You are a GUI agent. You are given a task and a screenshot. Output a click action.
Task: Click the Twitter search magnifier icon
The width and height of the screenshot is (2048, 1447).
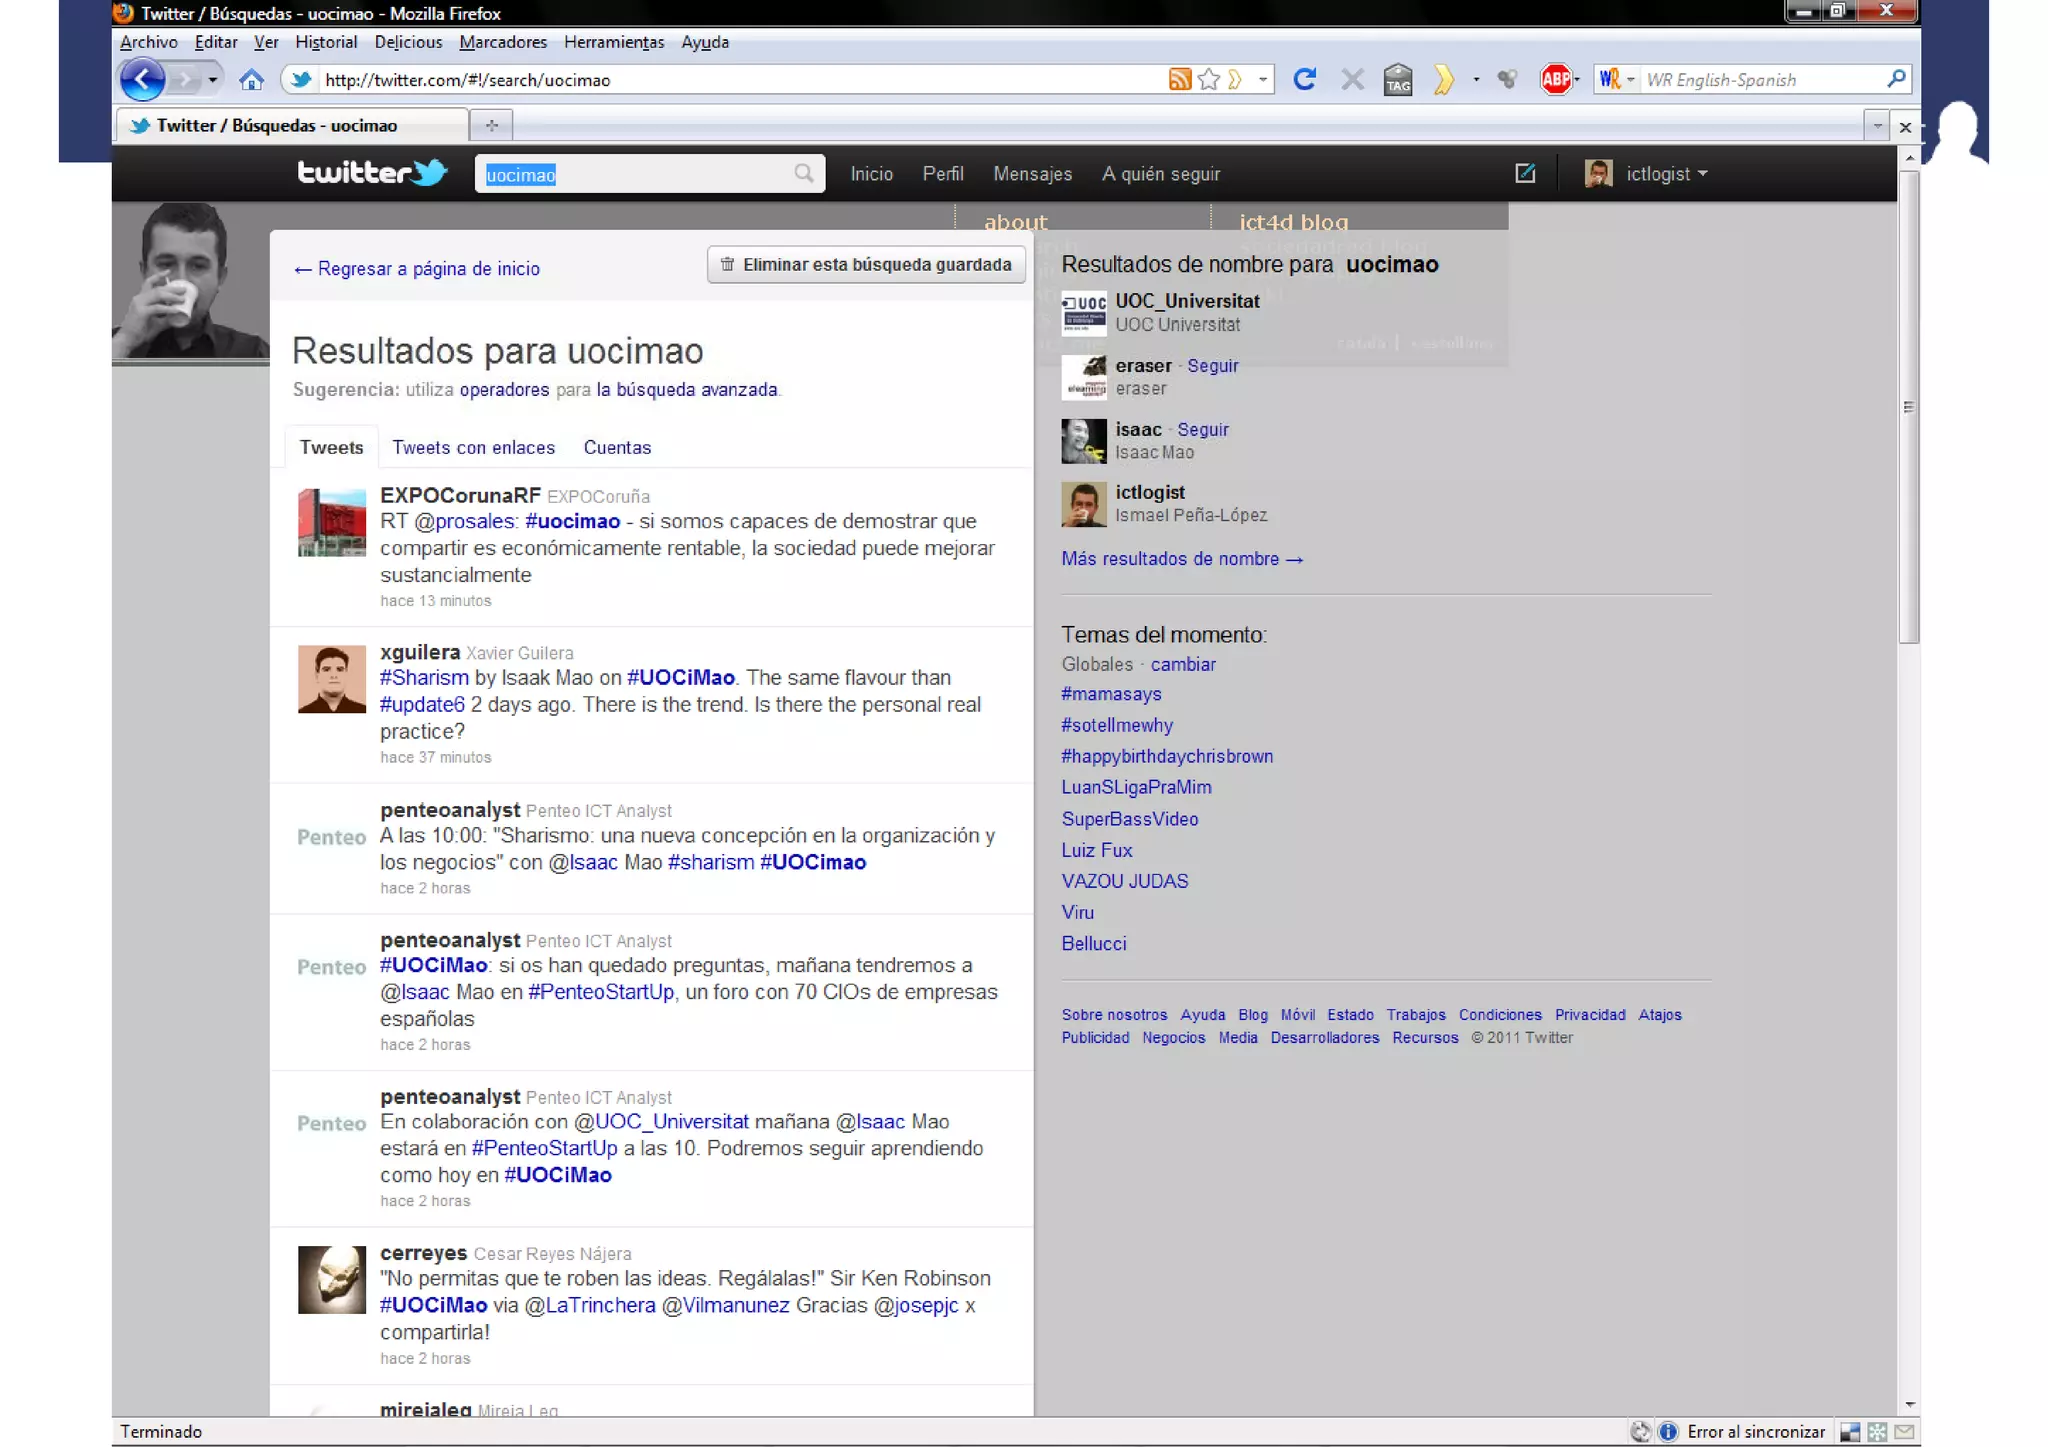click(x=804, y=174)
